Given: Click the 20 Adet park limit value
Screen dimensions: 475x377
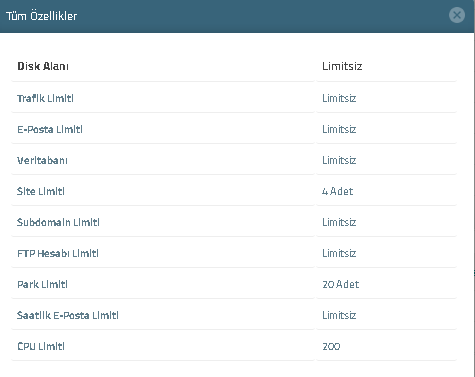Looking at the screenshot, I should (x=341, y=284).
